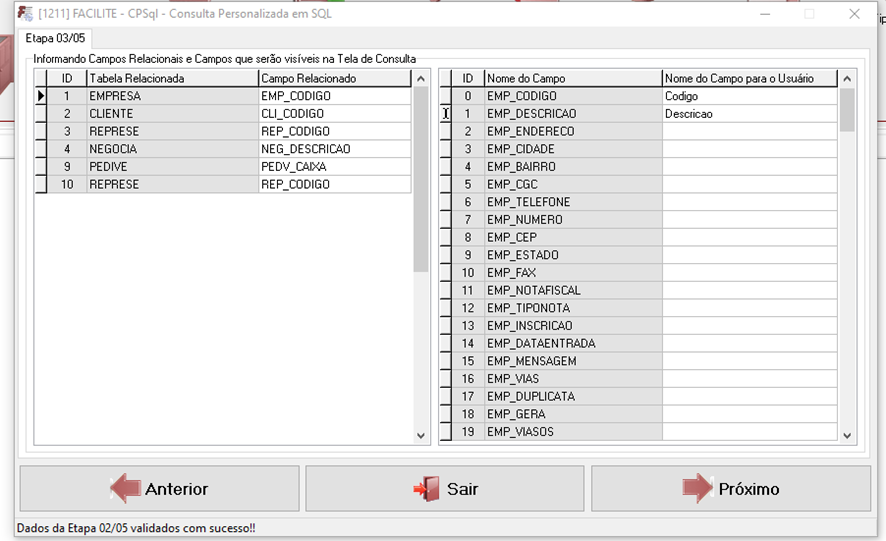Click the PEDV_CAIXA cell
The height and width of the screenshot is (541, 886).
[x=335, y=167]
